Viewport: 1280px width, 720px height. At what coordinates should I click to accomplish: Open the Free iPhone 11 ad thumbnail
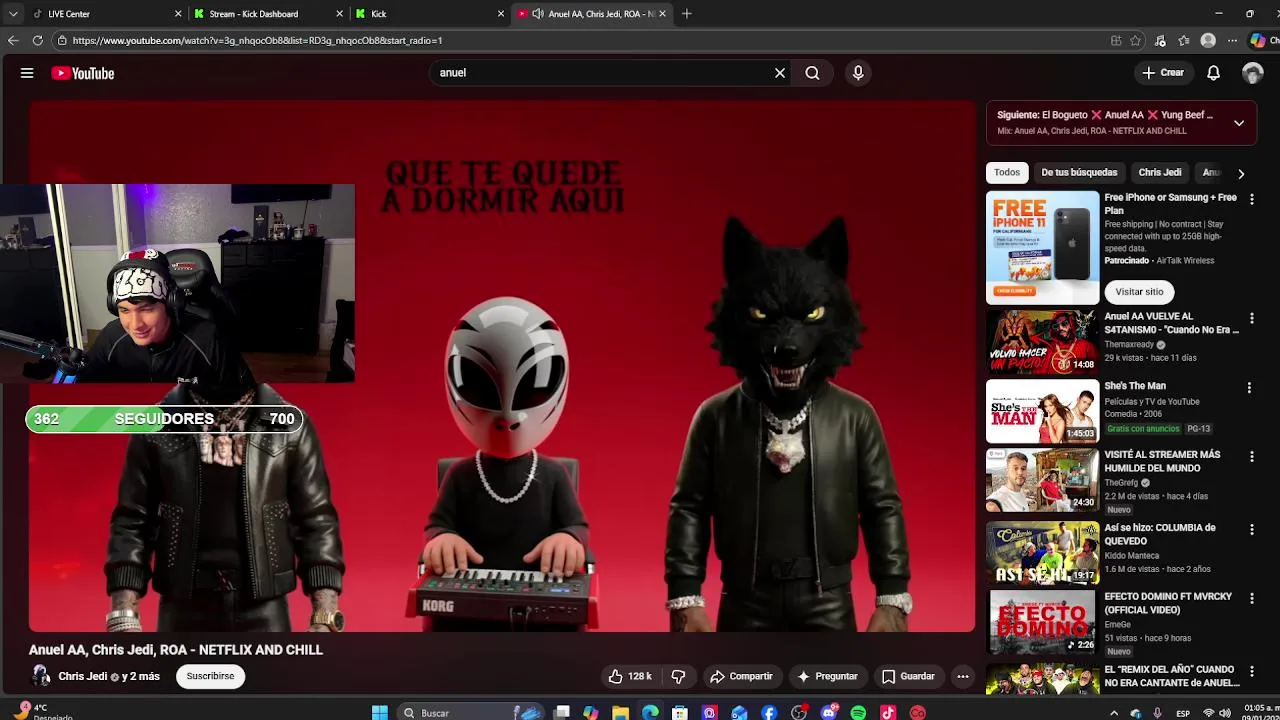(1042, 247)
